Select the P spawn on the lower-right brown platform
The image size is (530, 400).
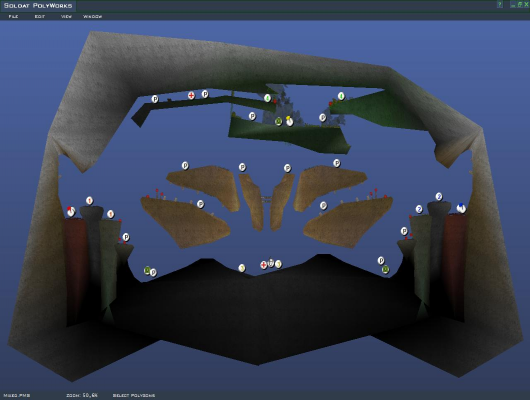(x=323, y=206)
